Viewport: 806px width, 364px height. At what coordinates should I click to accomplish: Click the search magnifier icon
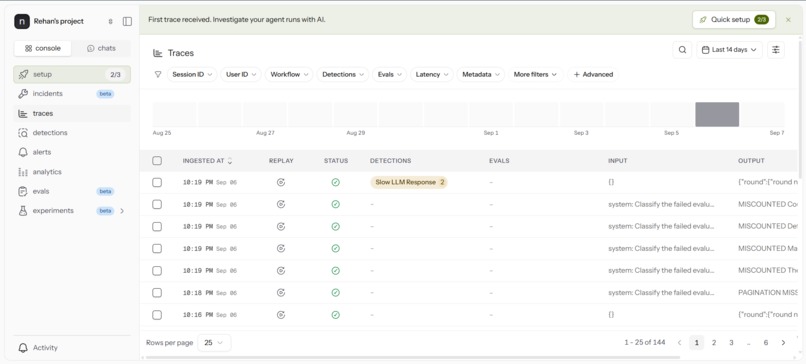click(682, 50)
